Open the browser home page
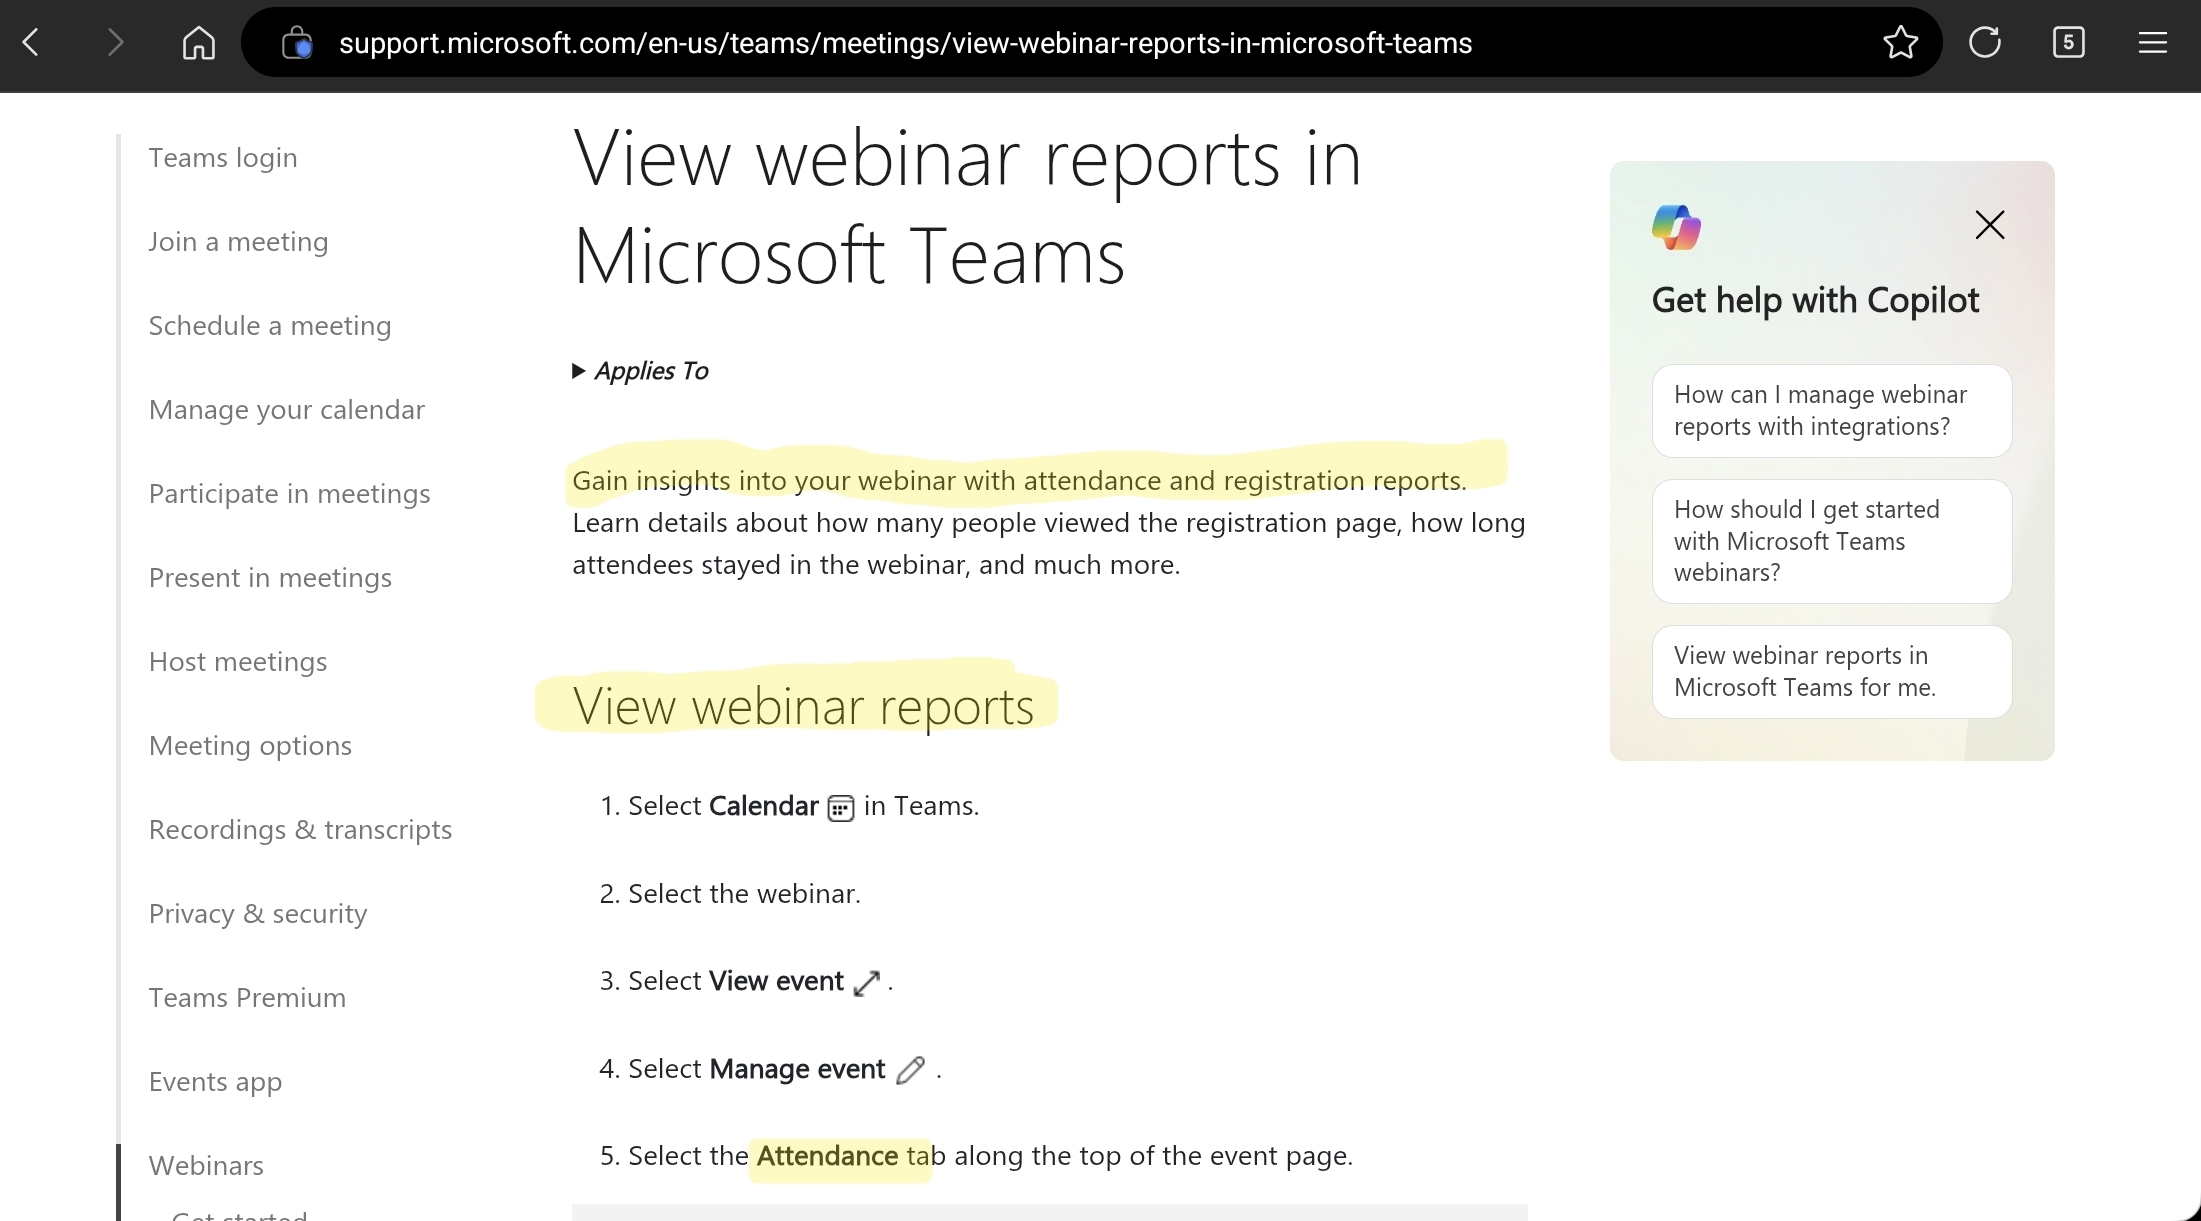 point(199,43)
